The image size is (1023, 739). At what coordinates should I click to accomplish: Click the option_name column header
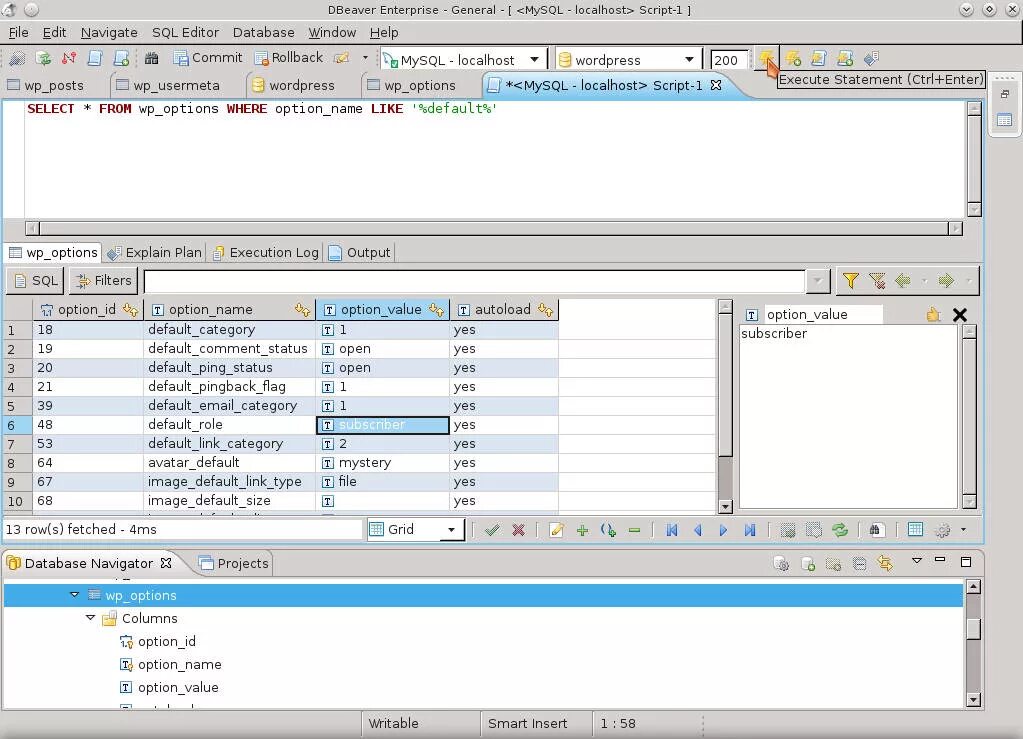pos(230,310)
